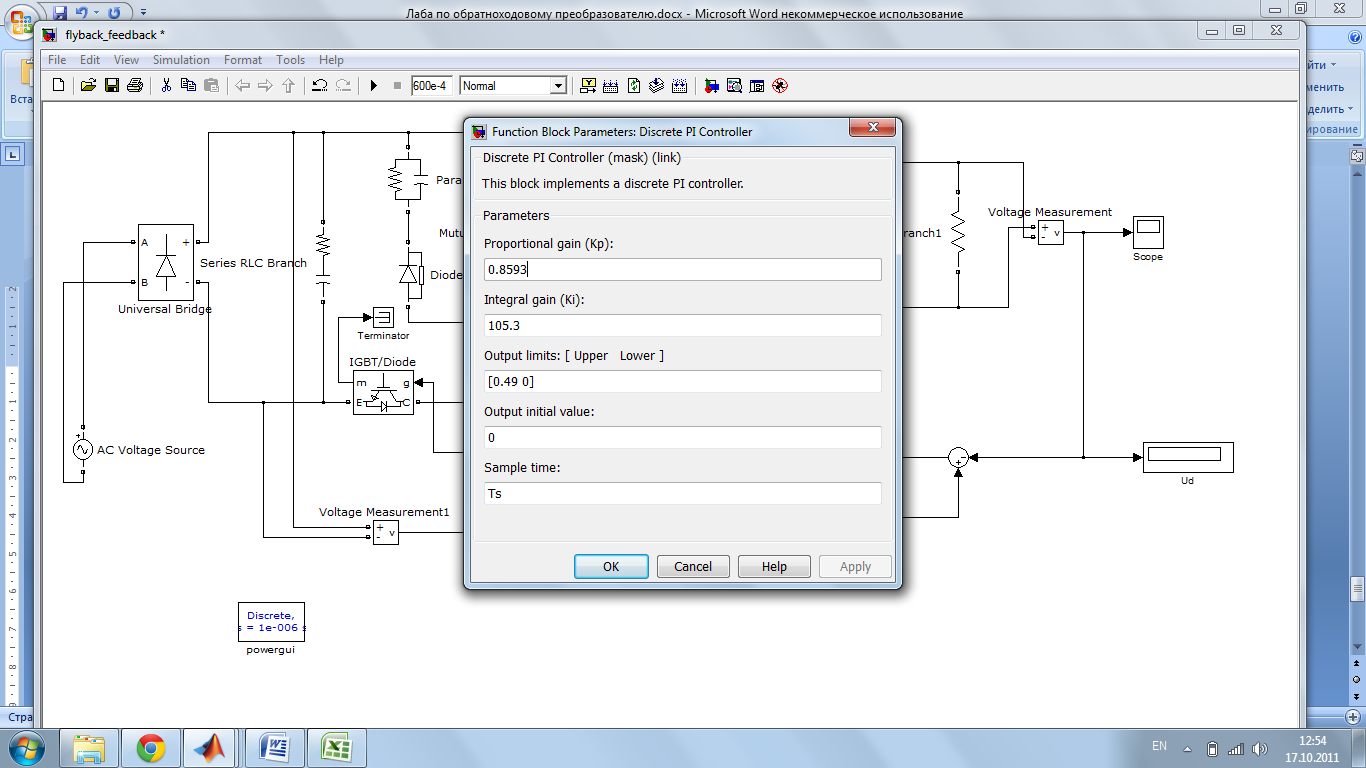
Task: Click Word's tab selector ruler button
Action: pos(14,154)
